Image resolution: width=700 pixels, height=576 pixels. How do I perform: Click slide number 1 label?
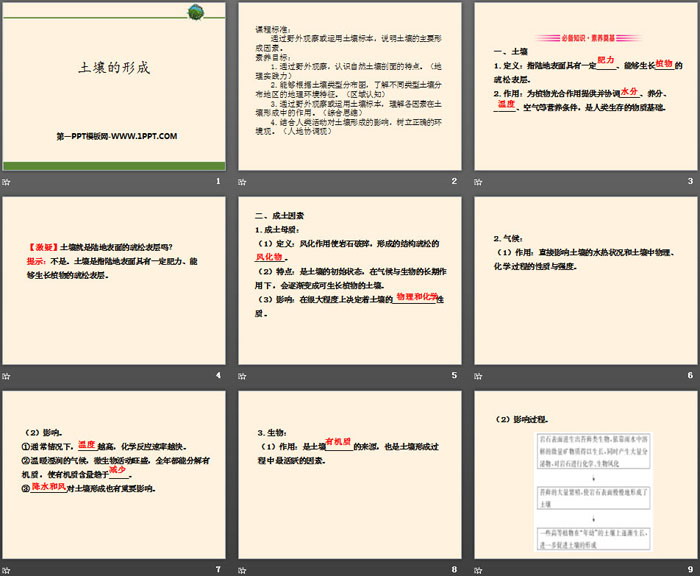click(x=218, y=181)
